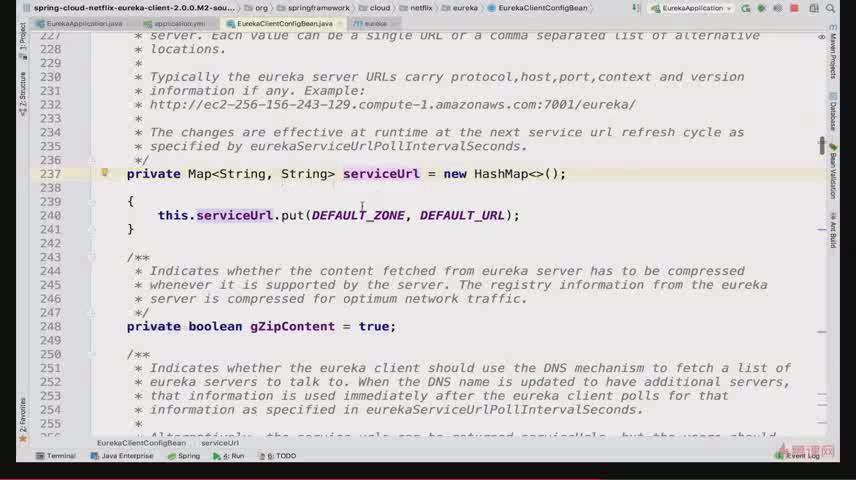Open Ant Build side panel
This screenshot has height=480, width=856.
[x=833, y=230]
